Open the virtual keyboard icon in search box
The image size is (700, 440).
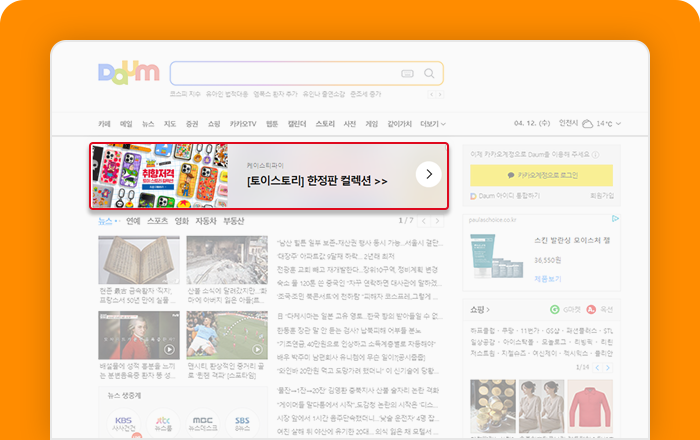pyautogui.click(x=407, y=74)
